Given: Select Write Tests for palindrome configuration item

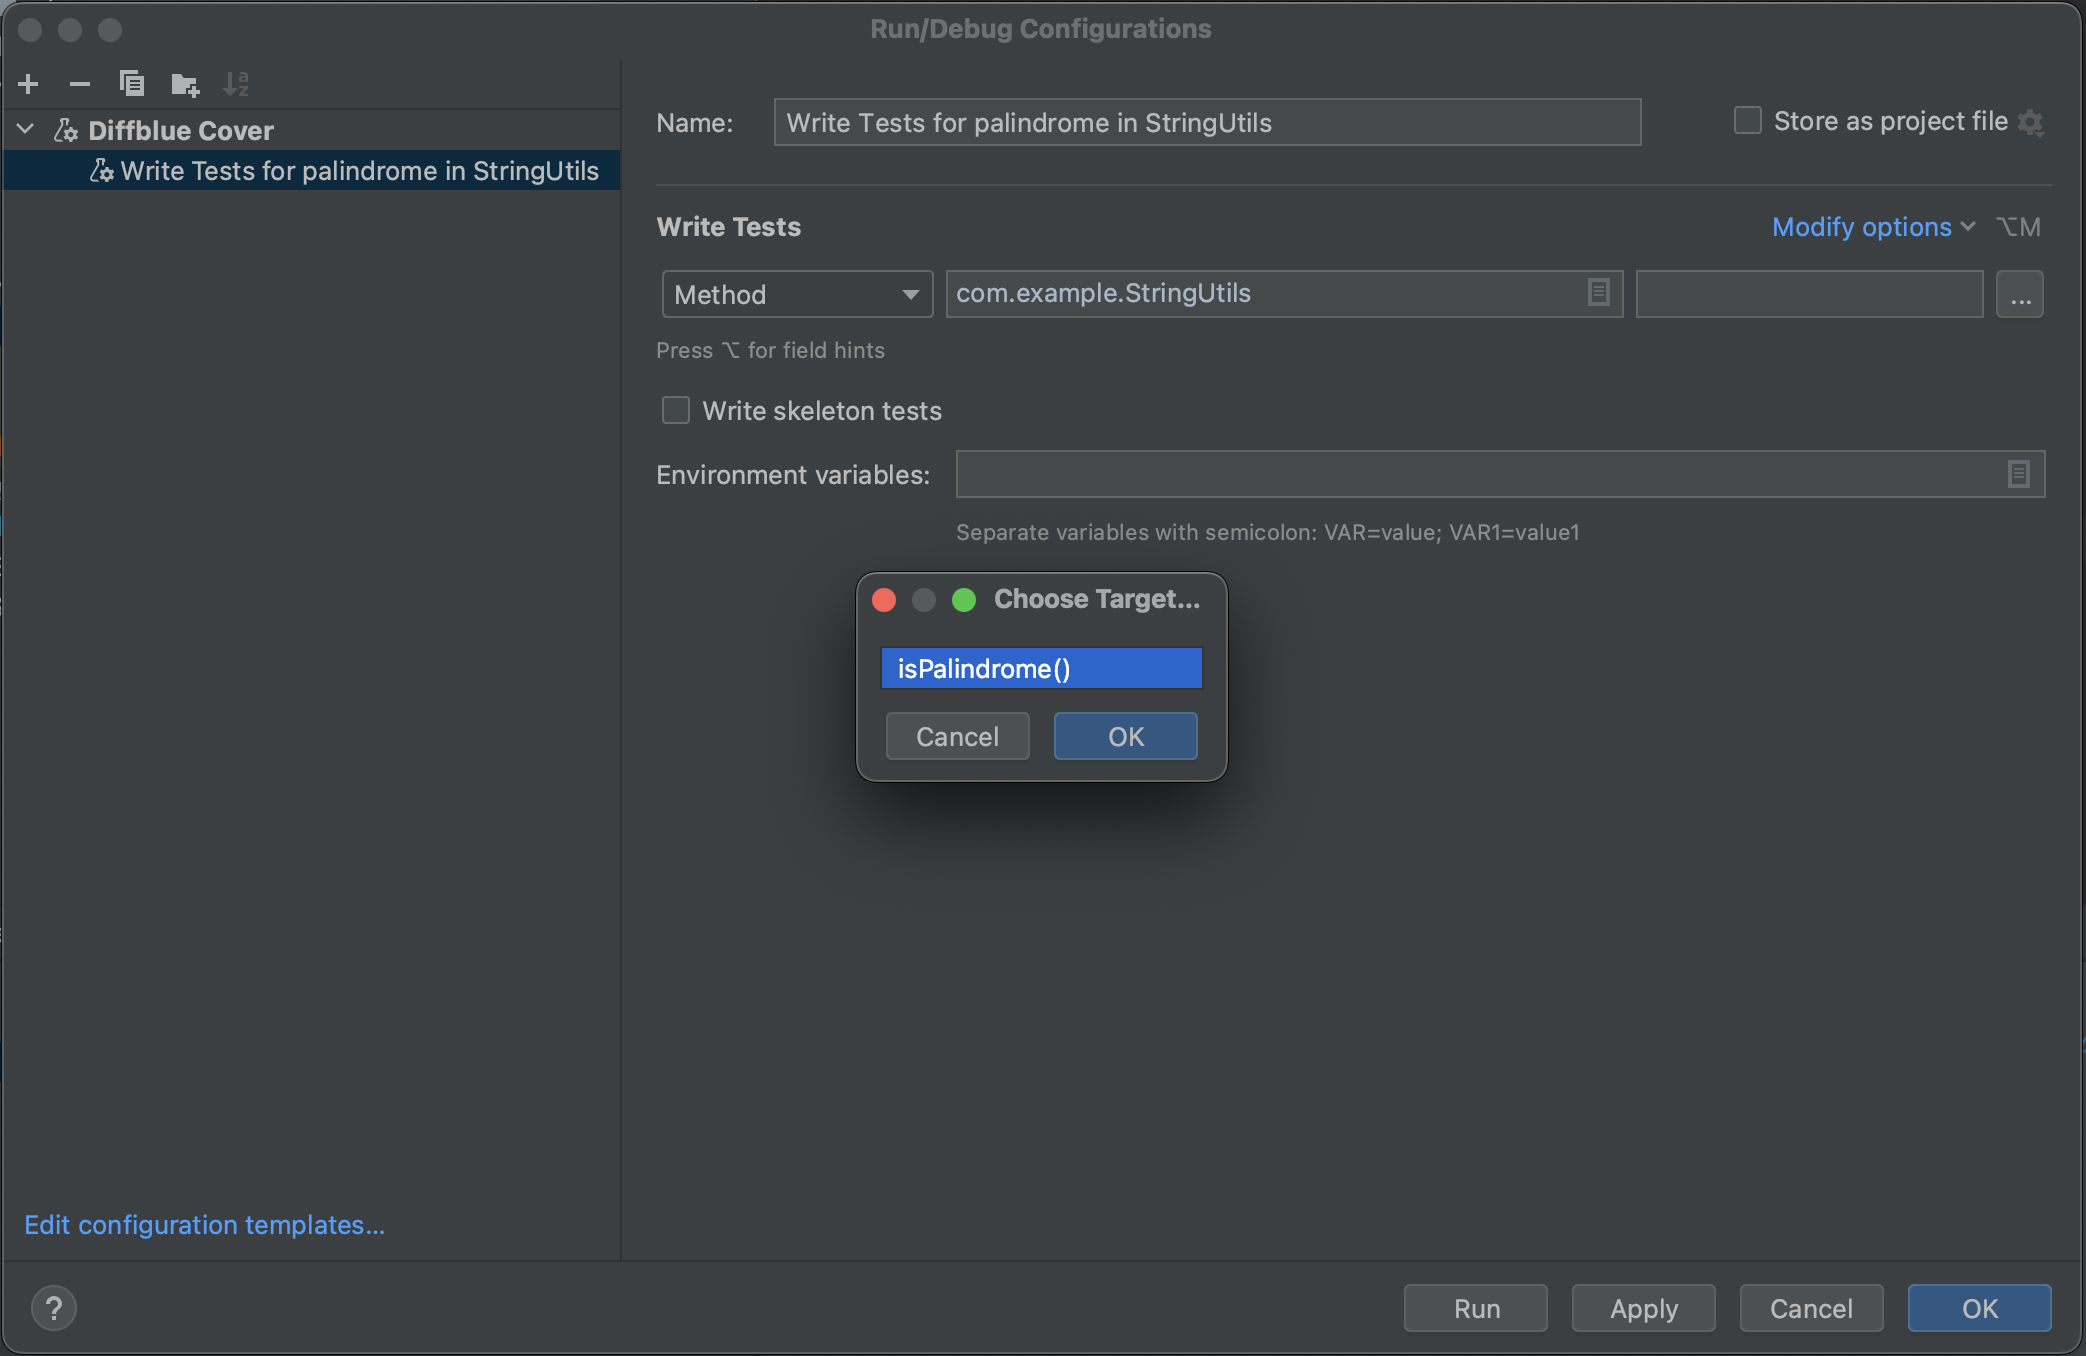Looking at the screenshot, I should 359,171.
